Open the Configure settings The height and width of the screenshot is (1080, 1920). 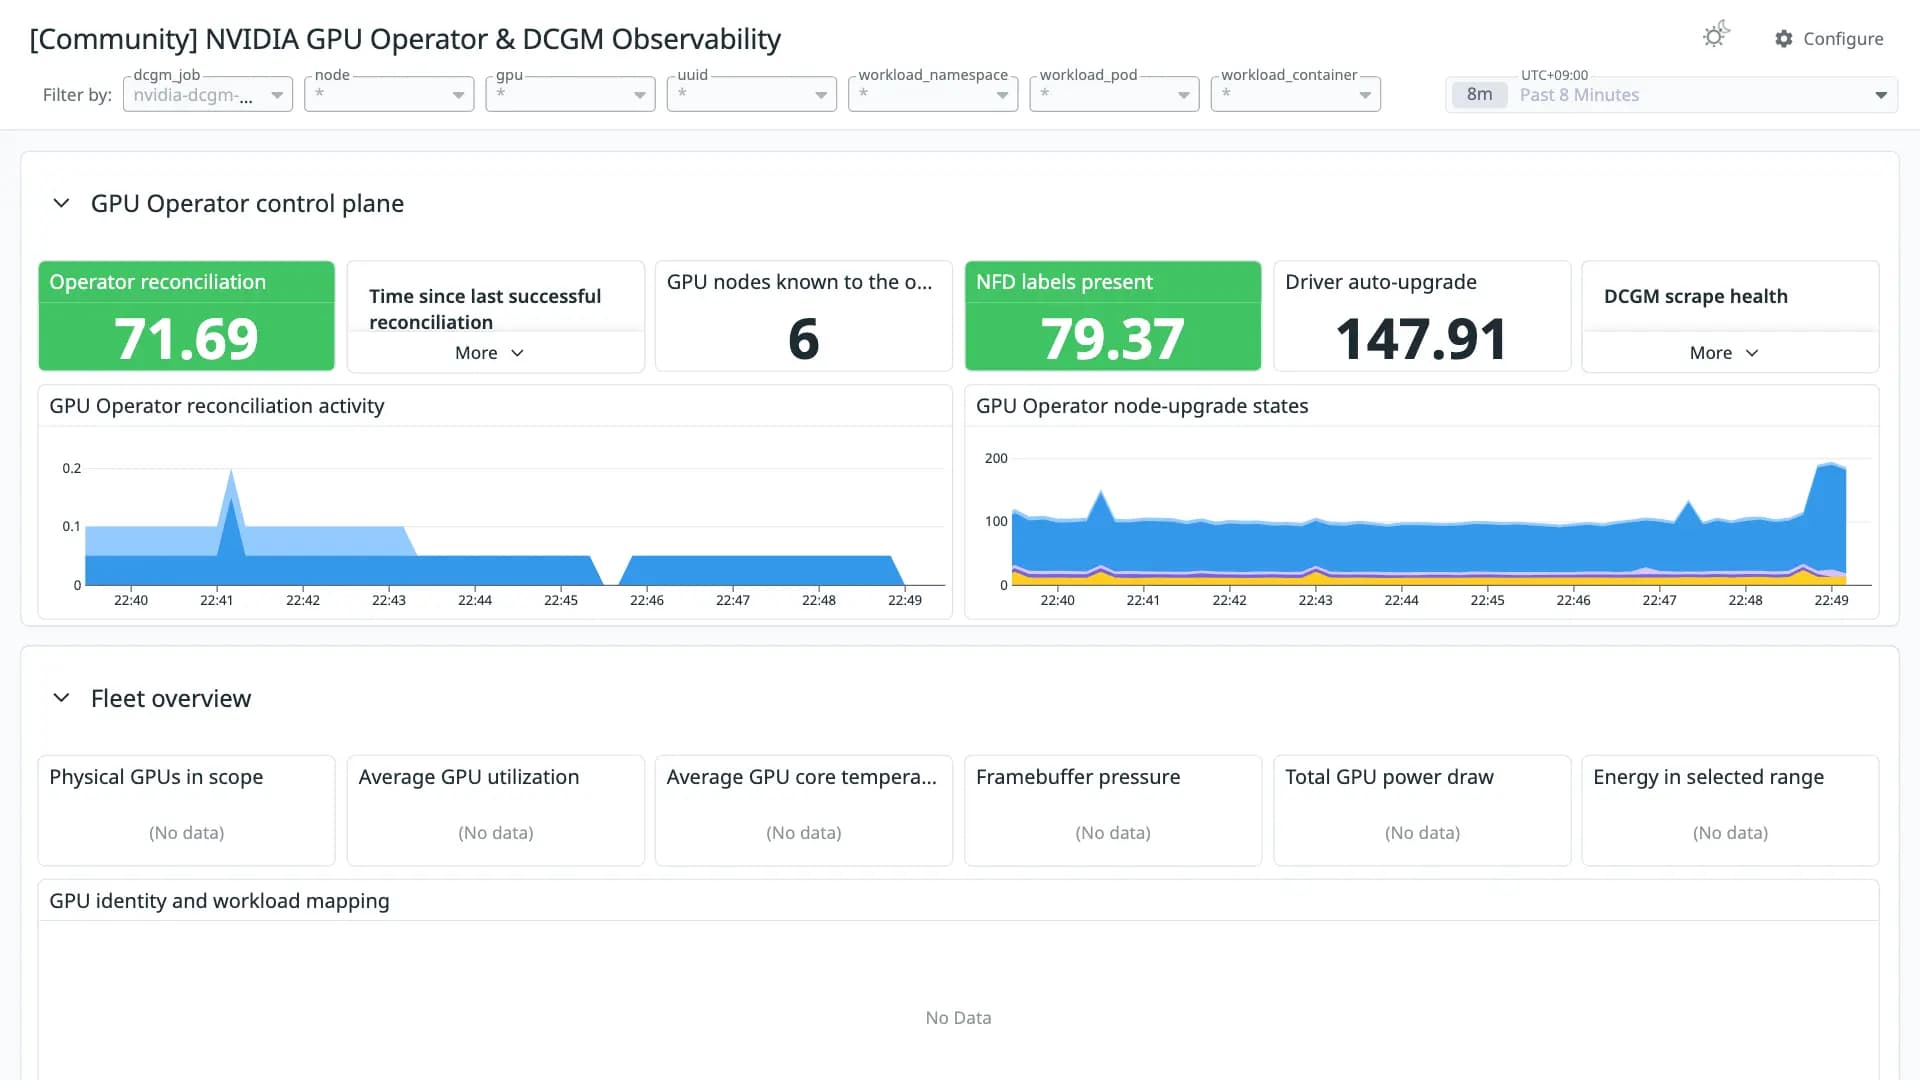coord(1829,39)
